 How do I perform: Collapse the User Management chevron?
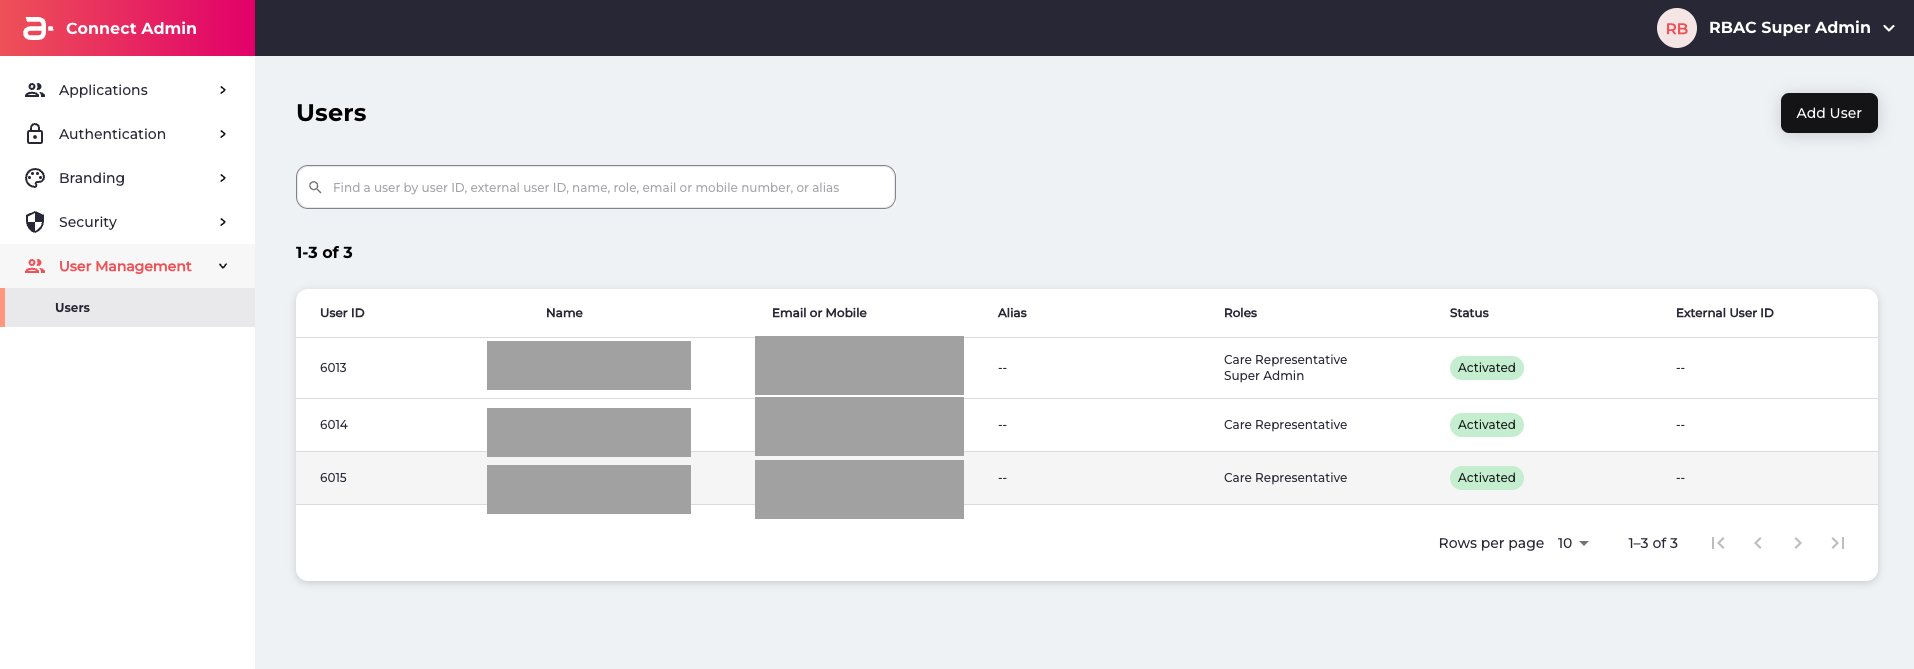pyautogui.click(x=223, y=266)
